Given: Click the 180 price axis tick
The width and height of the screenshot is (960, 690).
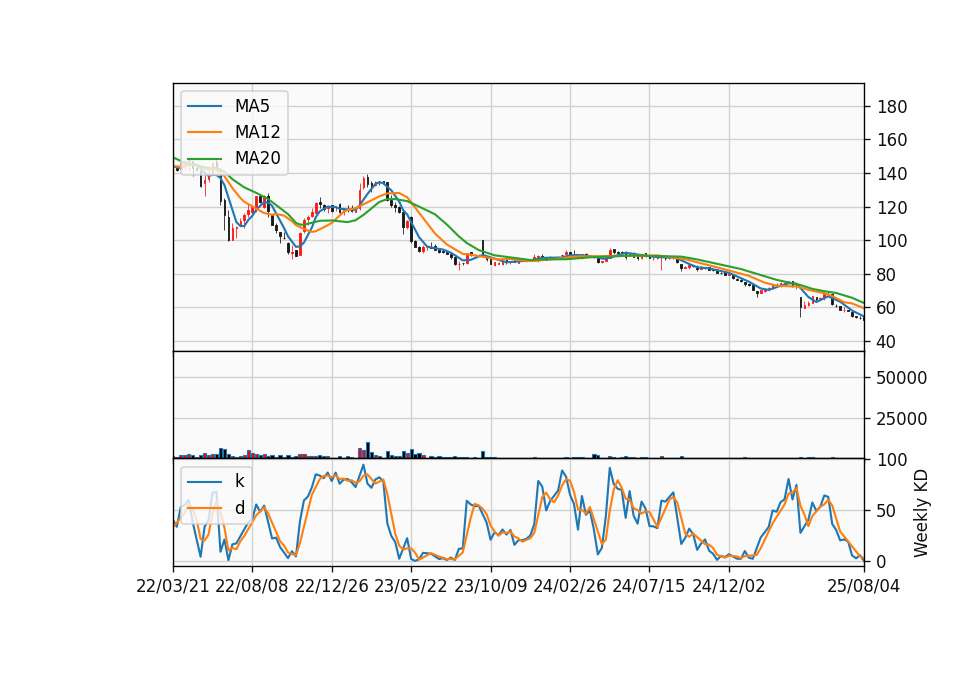Looking at the screenshot, I should [892, 107].
